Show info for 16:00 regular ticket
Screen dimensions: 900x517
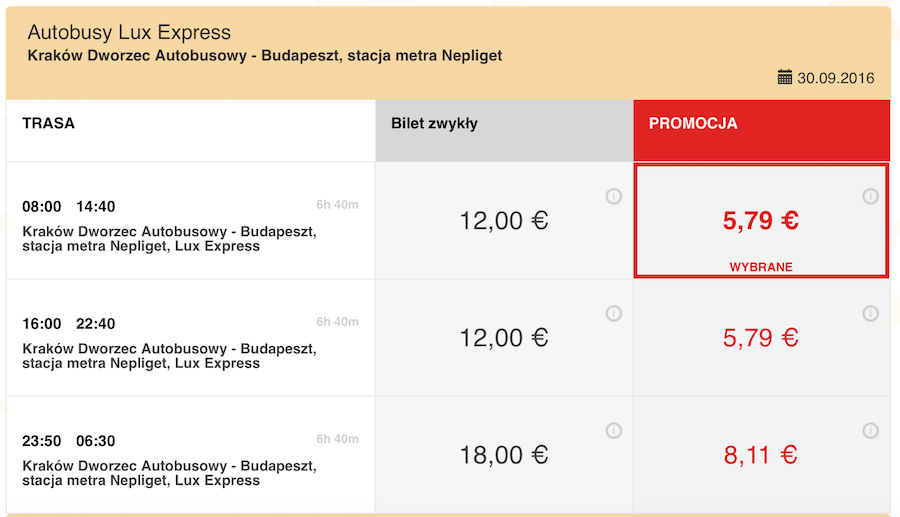pyautogui.click(x=614, y=314)
